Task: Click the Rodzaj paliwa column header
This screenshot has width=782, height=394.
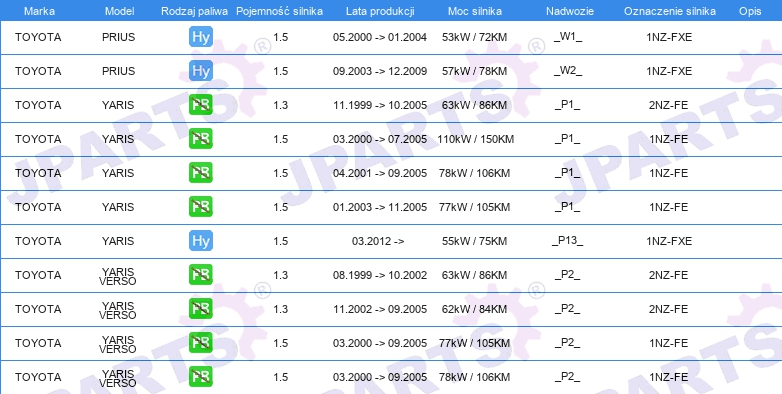Action: tap(195, 11)
